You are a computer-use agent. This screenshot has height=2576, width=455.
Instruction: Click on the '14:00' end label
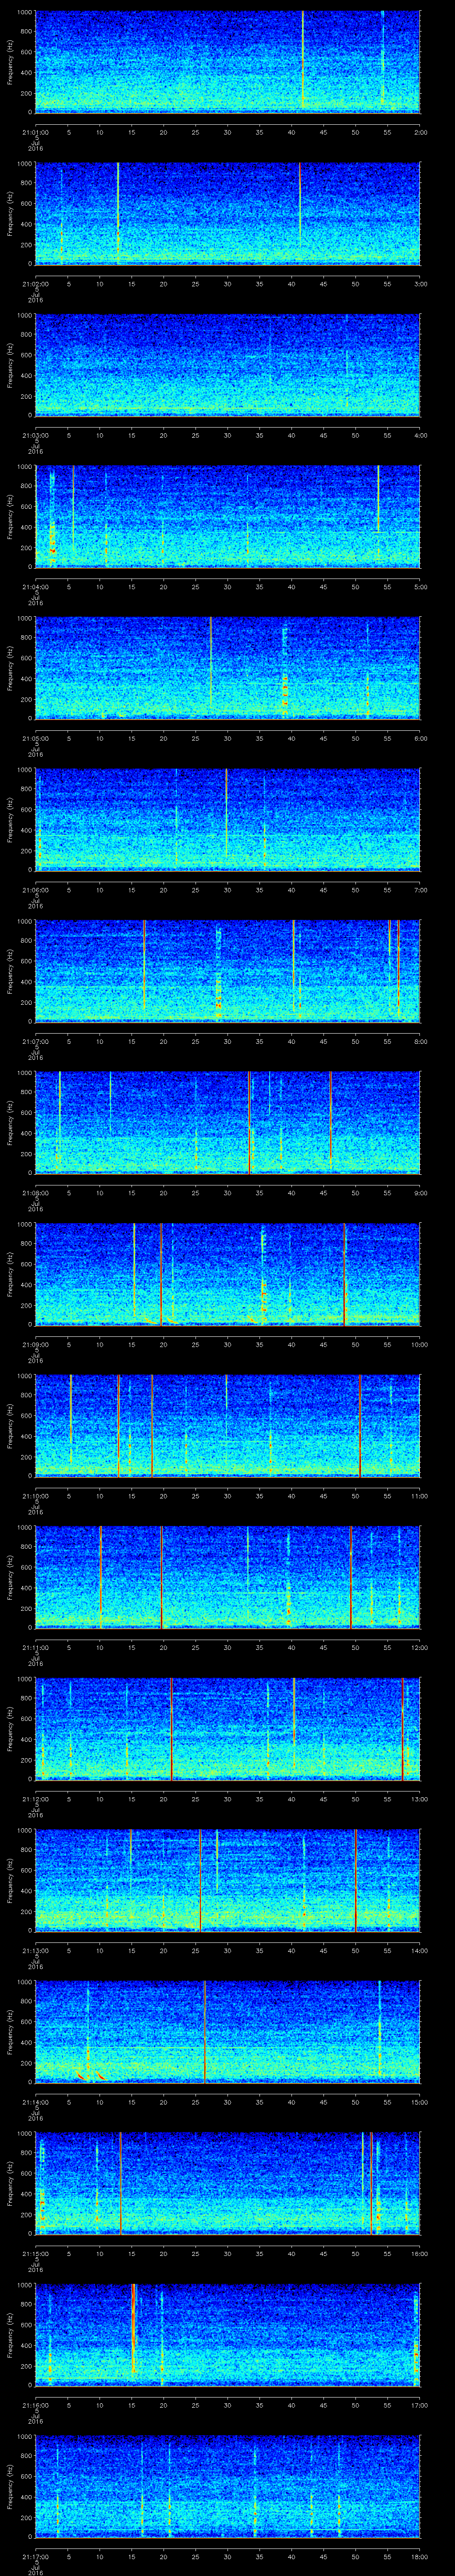tap(419, 1950)
